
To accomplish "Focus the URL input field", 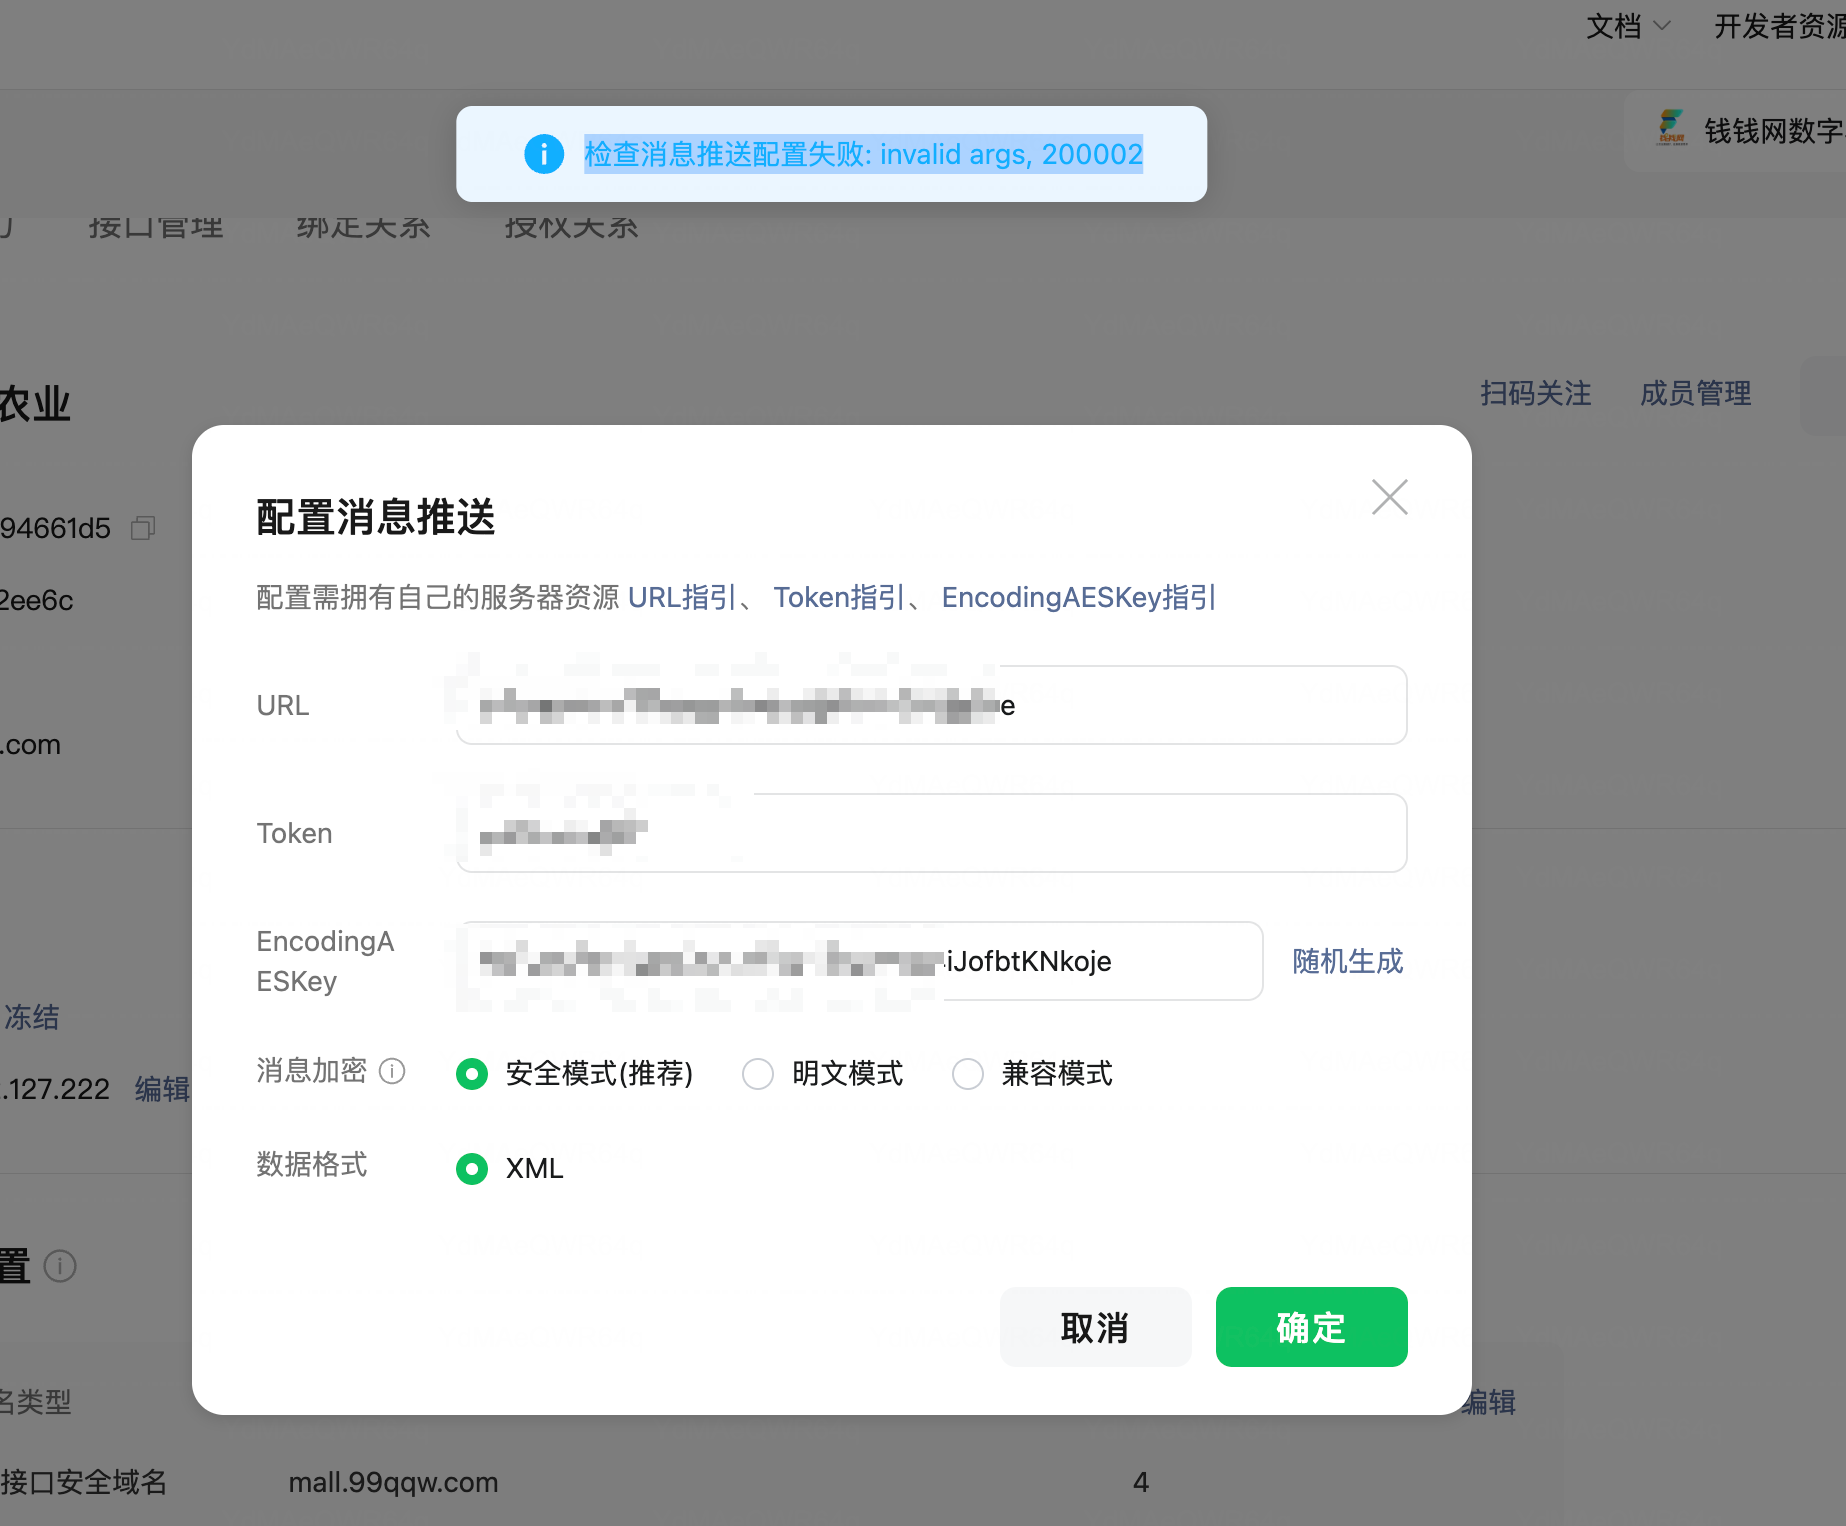I will tap(932, 705).
